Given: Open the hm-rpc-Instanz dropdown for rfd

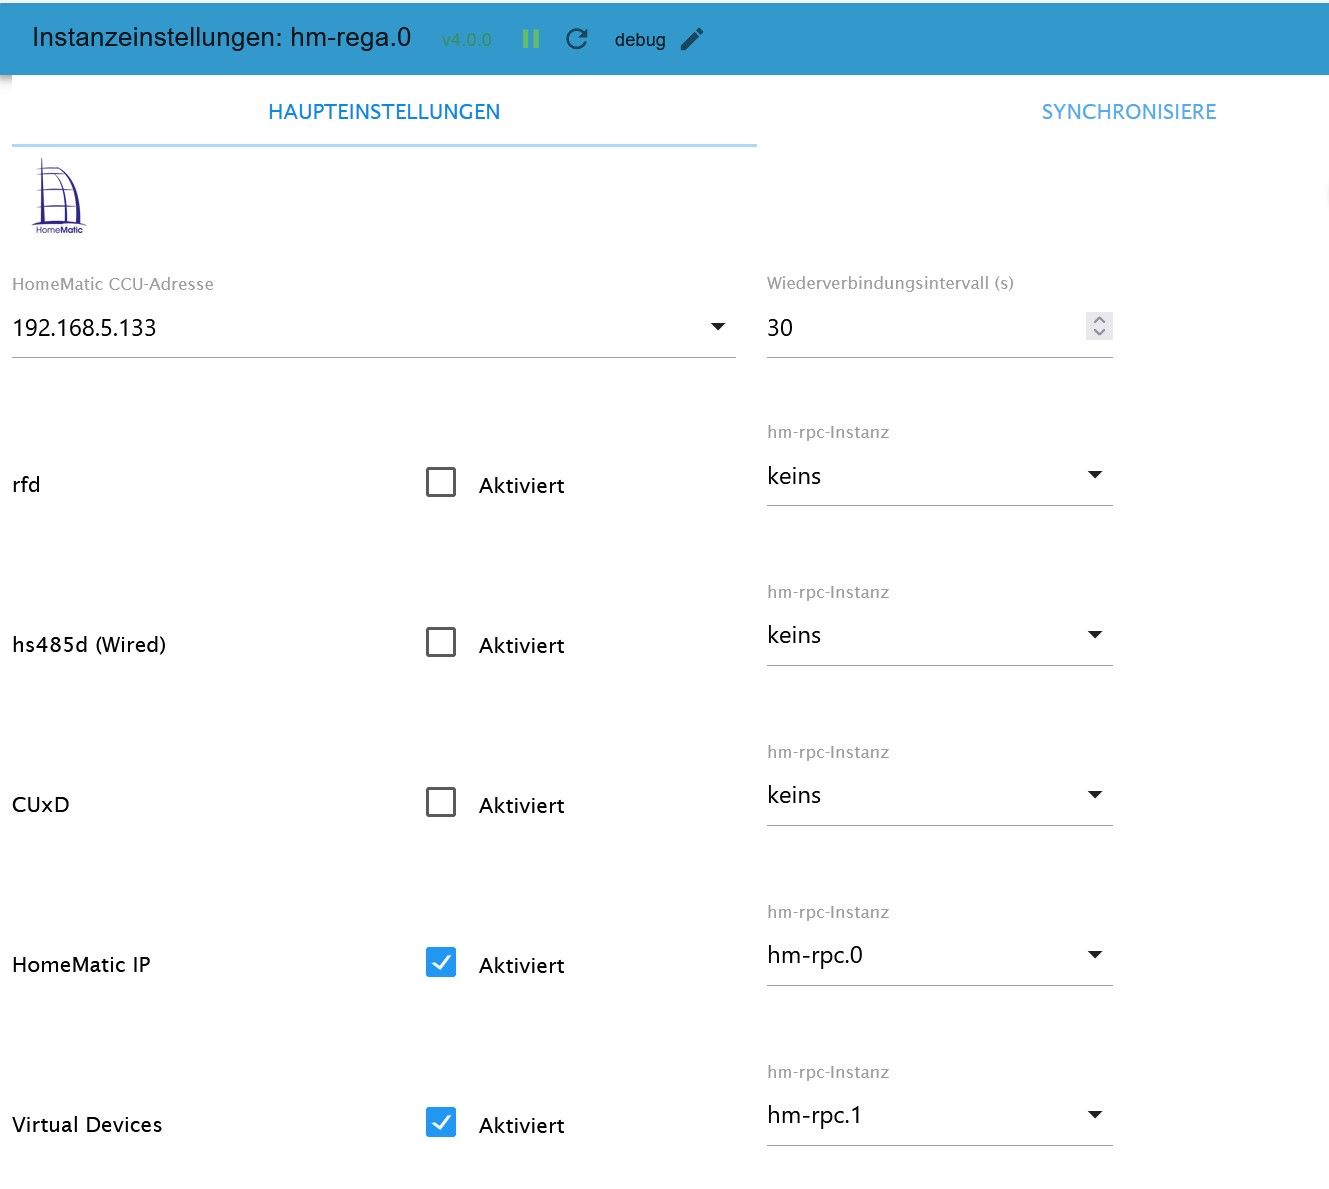Looking at the screenshot, I should tap(940, 476).
